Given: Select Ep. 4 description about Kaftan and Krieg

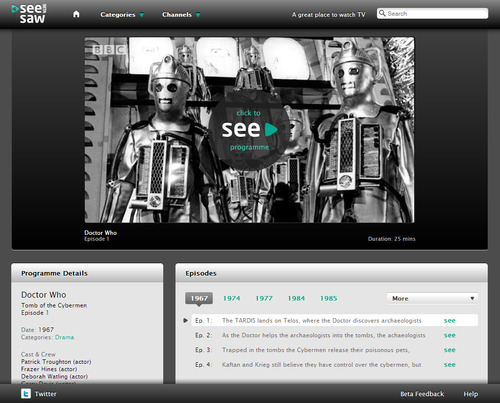Looking at the screenshot, I should (x=322, y=365).
